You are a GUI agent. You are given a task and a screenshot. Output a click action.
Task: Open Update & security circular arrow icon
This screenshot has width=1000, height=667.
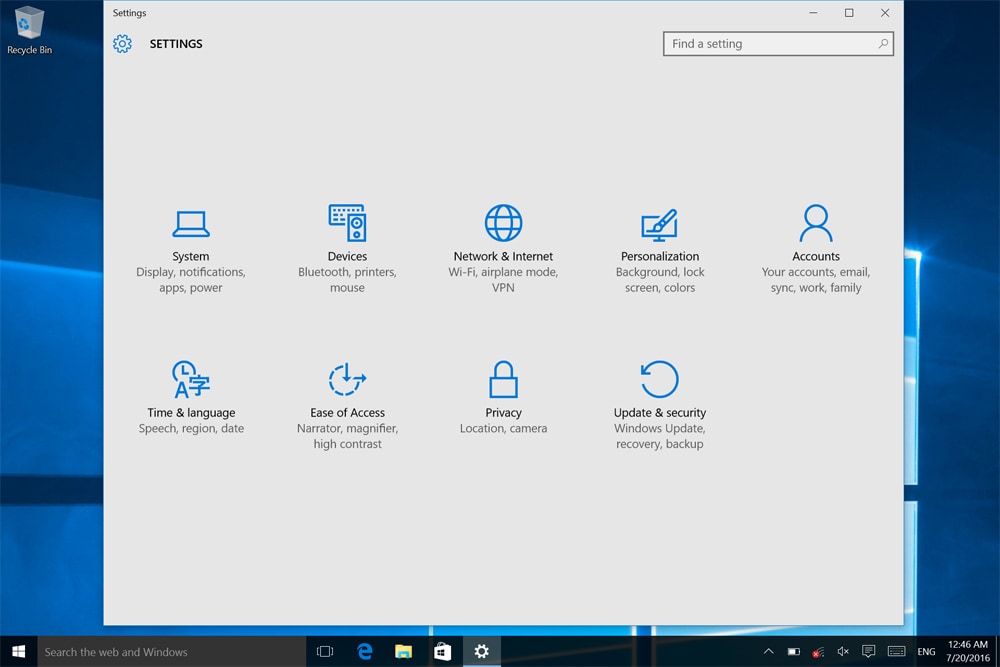tap(659, 380)
